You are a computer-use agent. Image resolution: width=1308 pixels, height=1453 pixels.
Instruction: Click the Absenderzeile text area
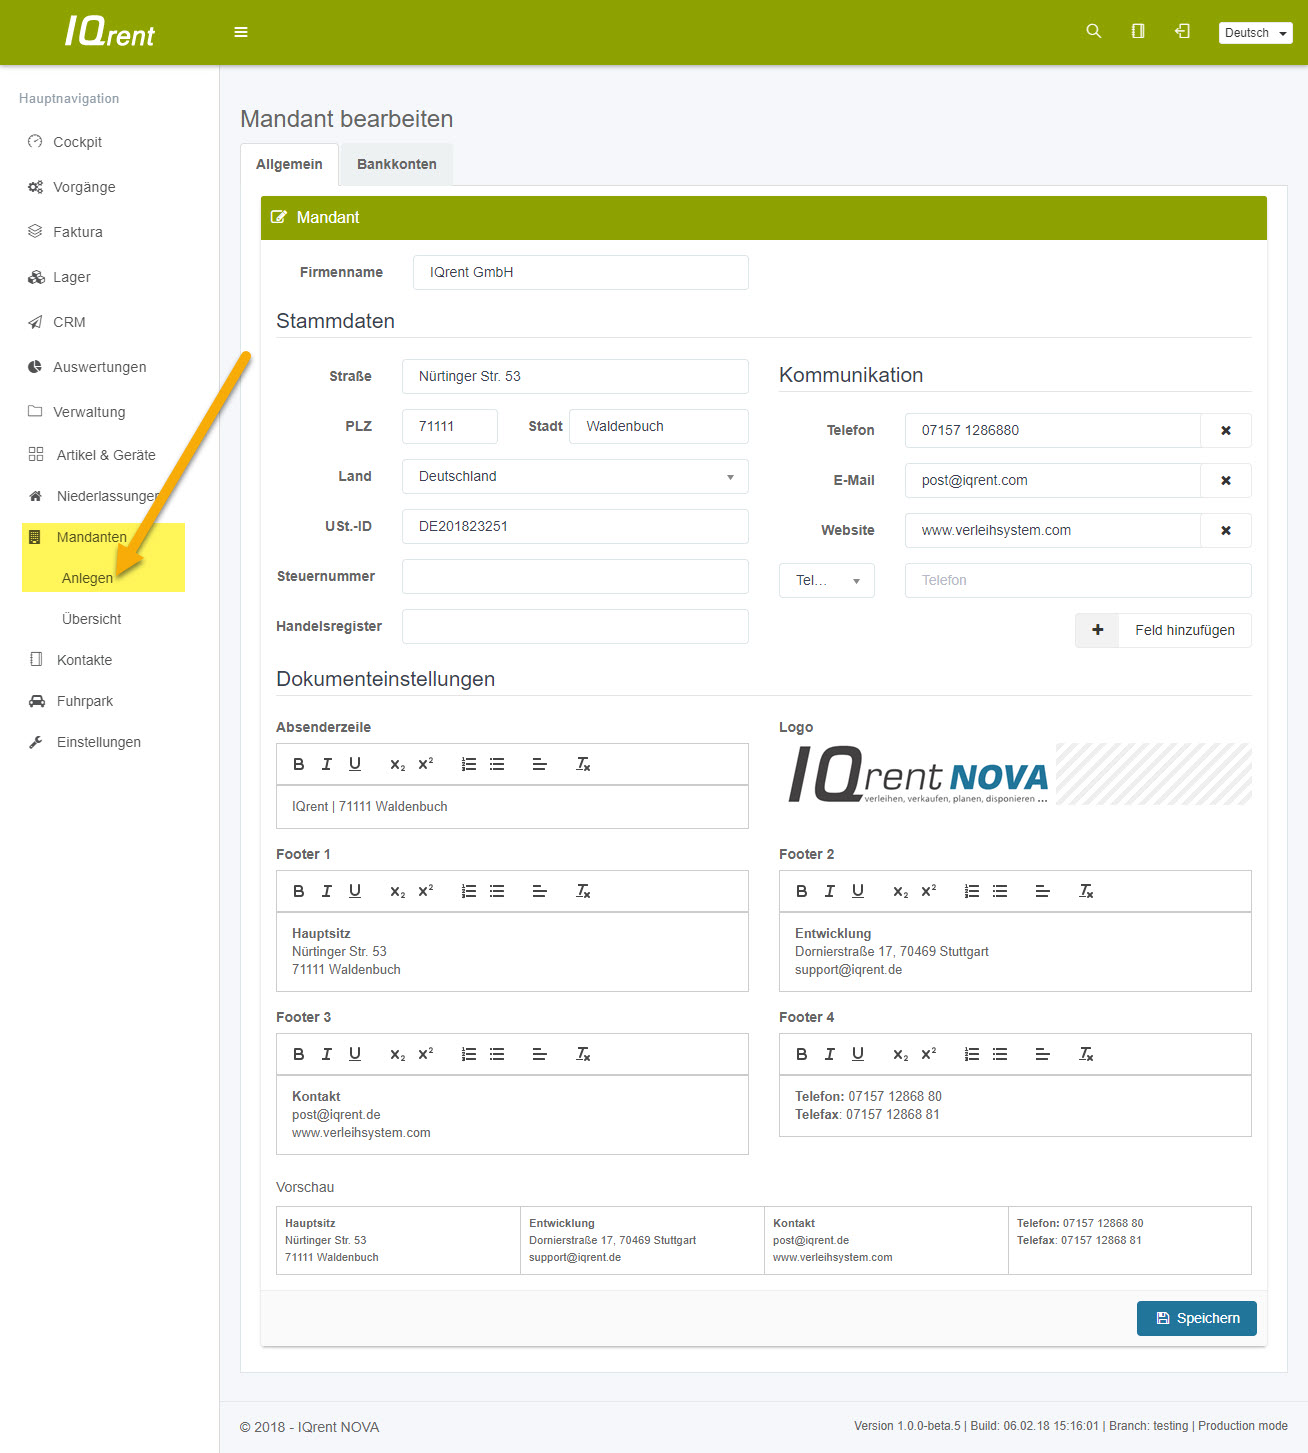(512, 807)
